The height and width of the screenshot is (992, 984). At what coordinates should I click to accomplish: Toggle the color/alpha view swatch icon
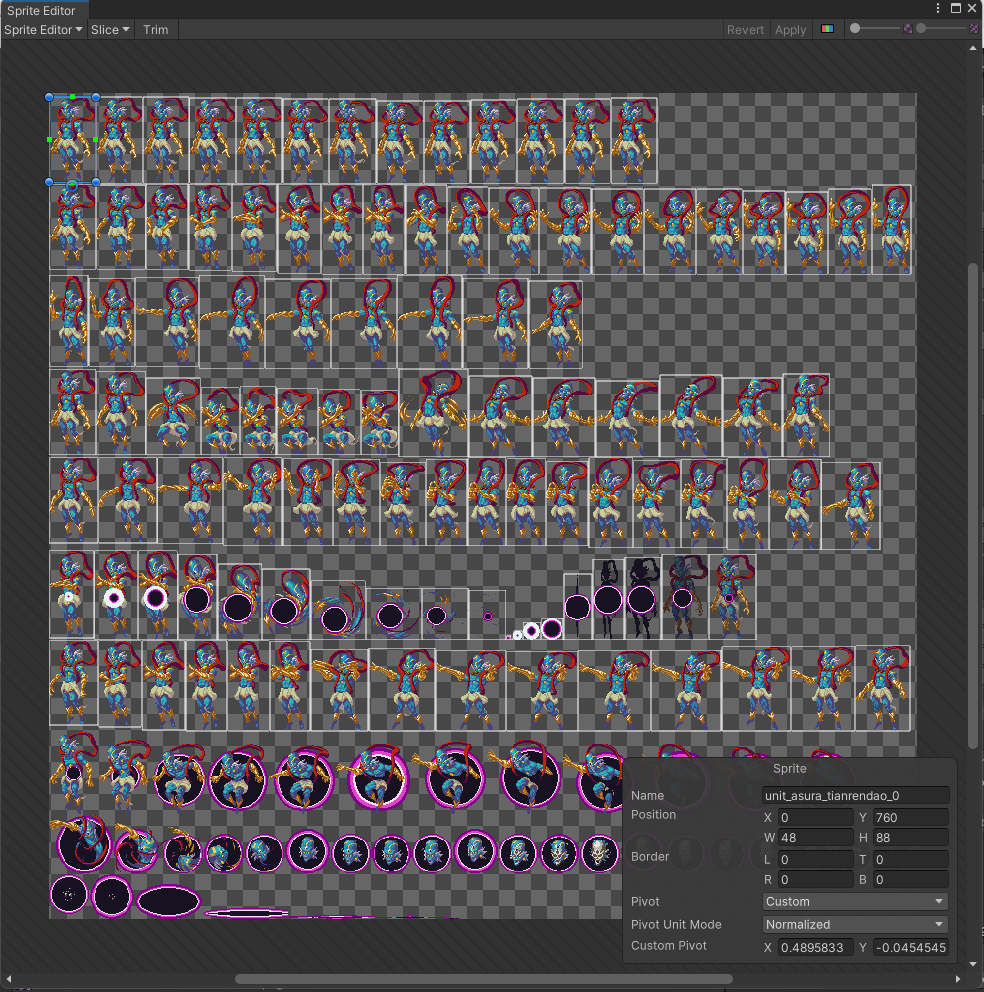[x=827, y=30]
